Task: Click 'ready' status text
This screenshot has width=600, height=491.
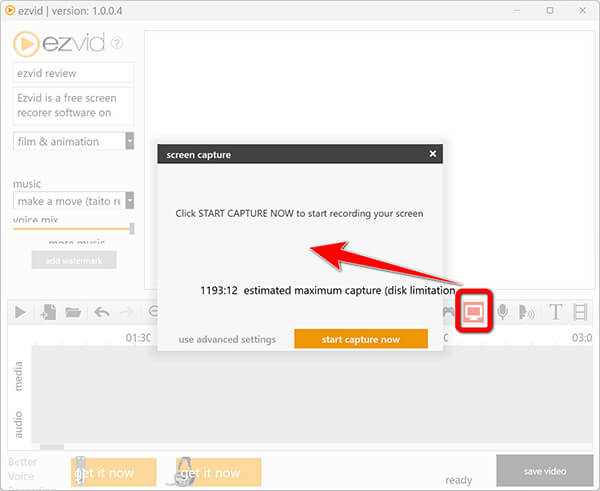Action: pyautogui.click(x=458, y=480)
